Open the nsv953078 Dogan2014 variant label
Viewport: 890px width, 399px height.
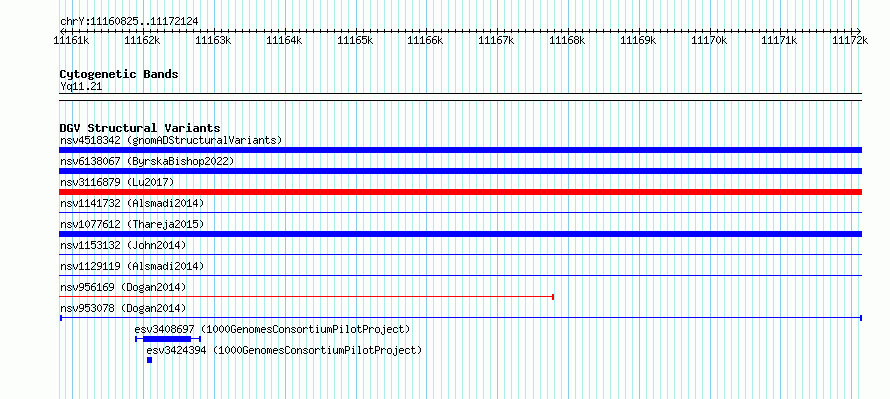point(123,308)
